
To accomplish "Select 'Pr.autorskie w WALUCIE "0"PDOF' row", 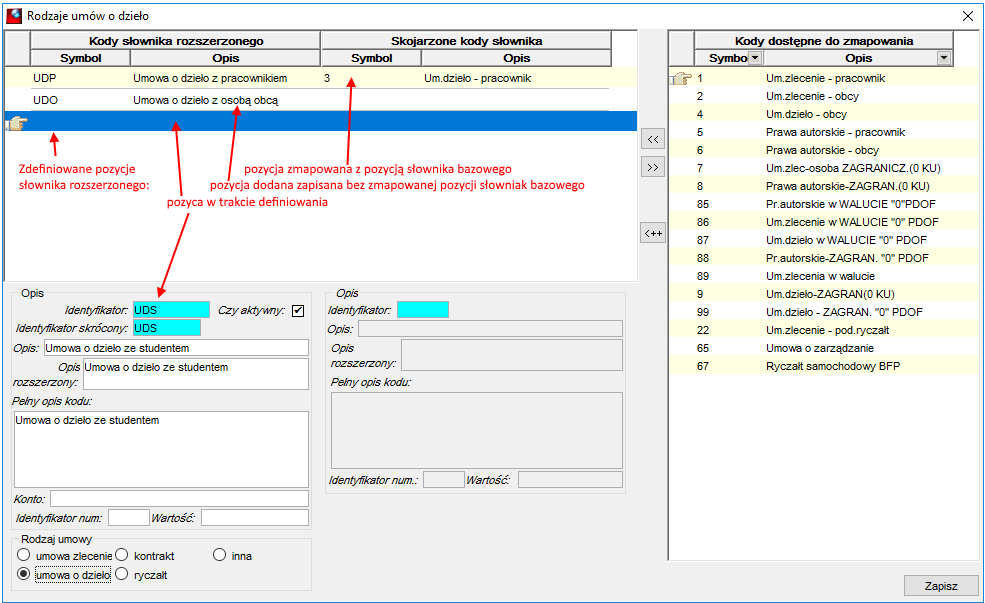I will [x=824, y=204].
